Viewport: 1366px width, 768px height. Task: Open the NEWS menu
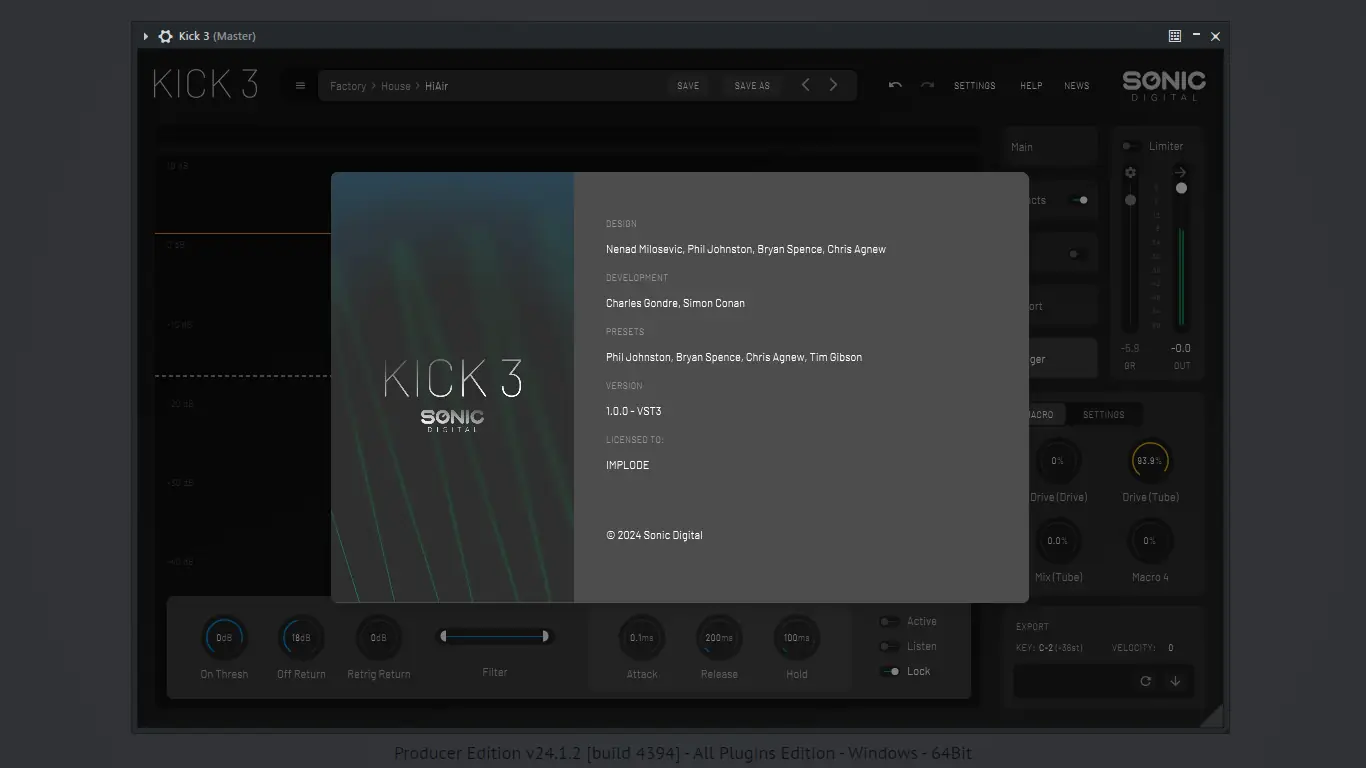(x=1077, y=86)
